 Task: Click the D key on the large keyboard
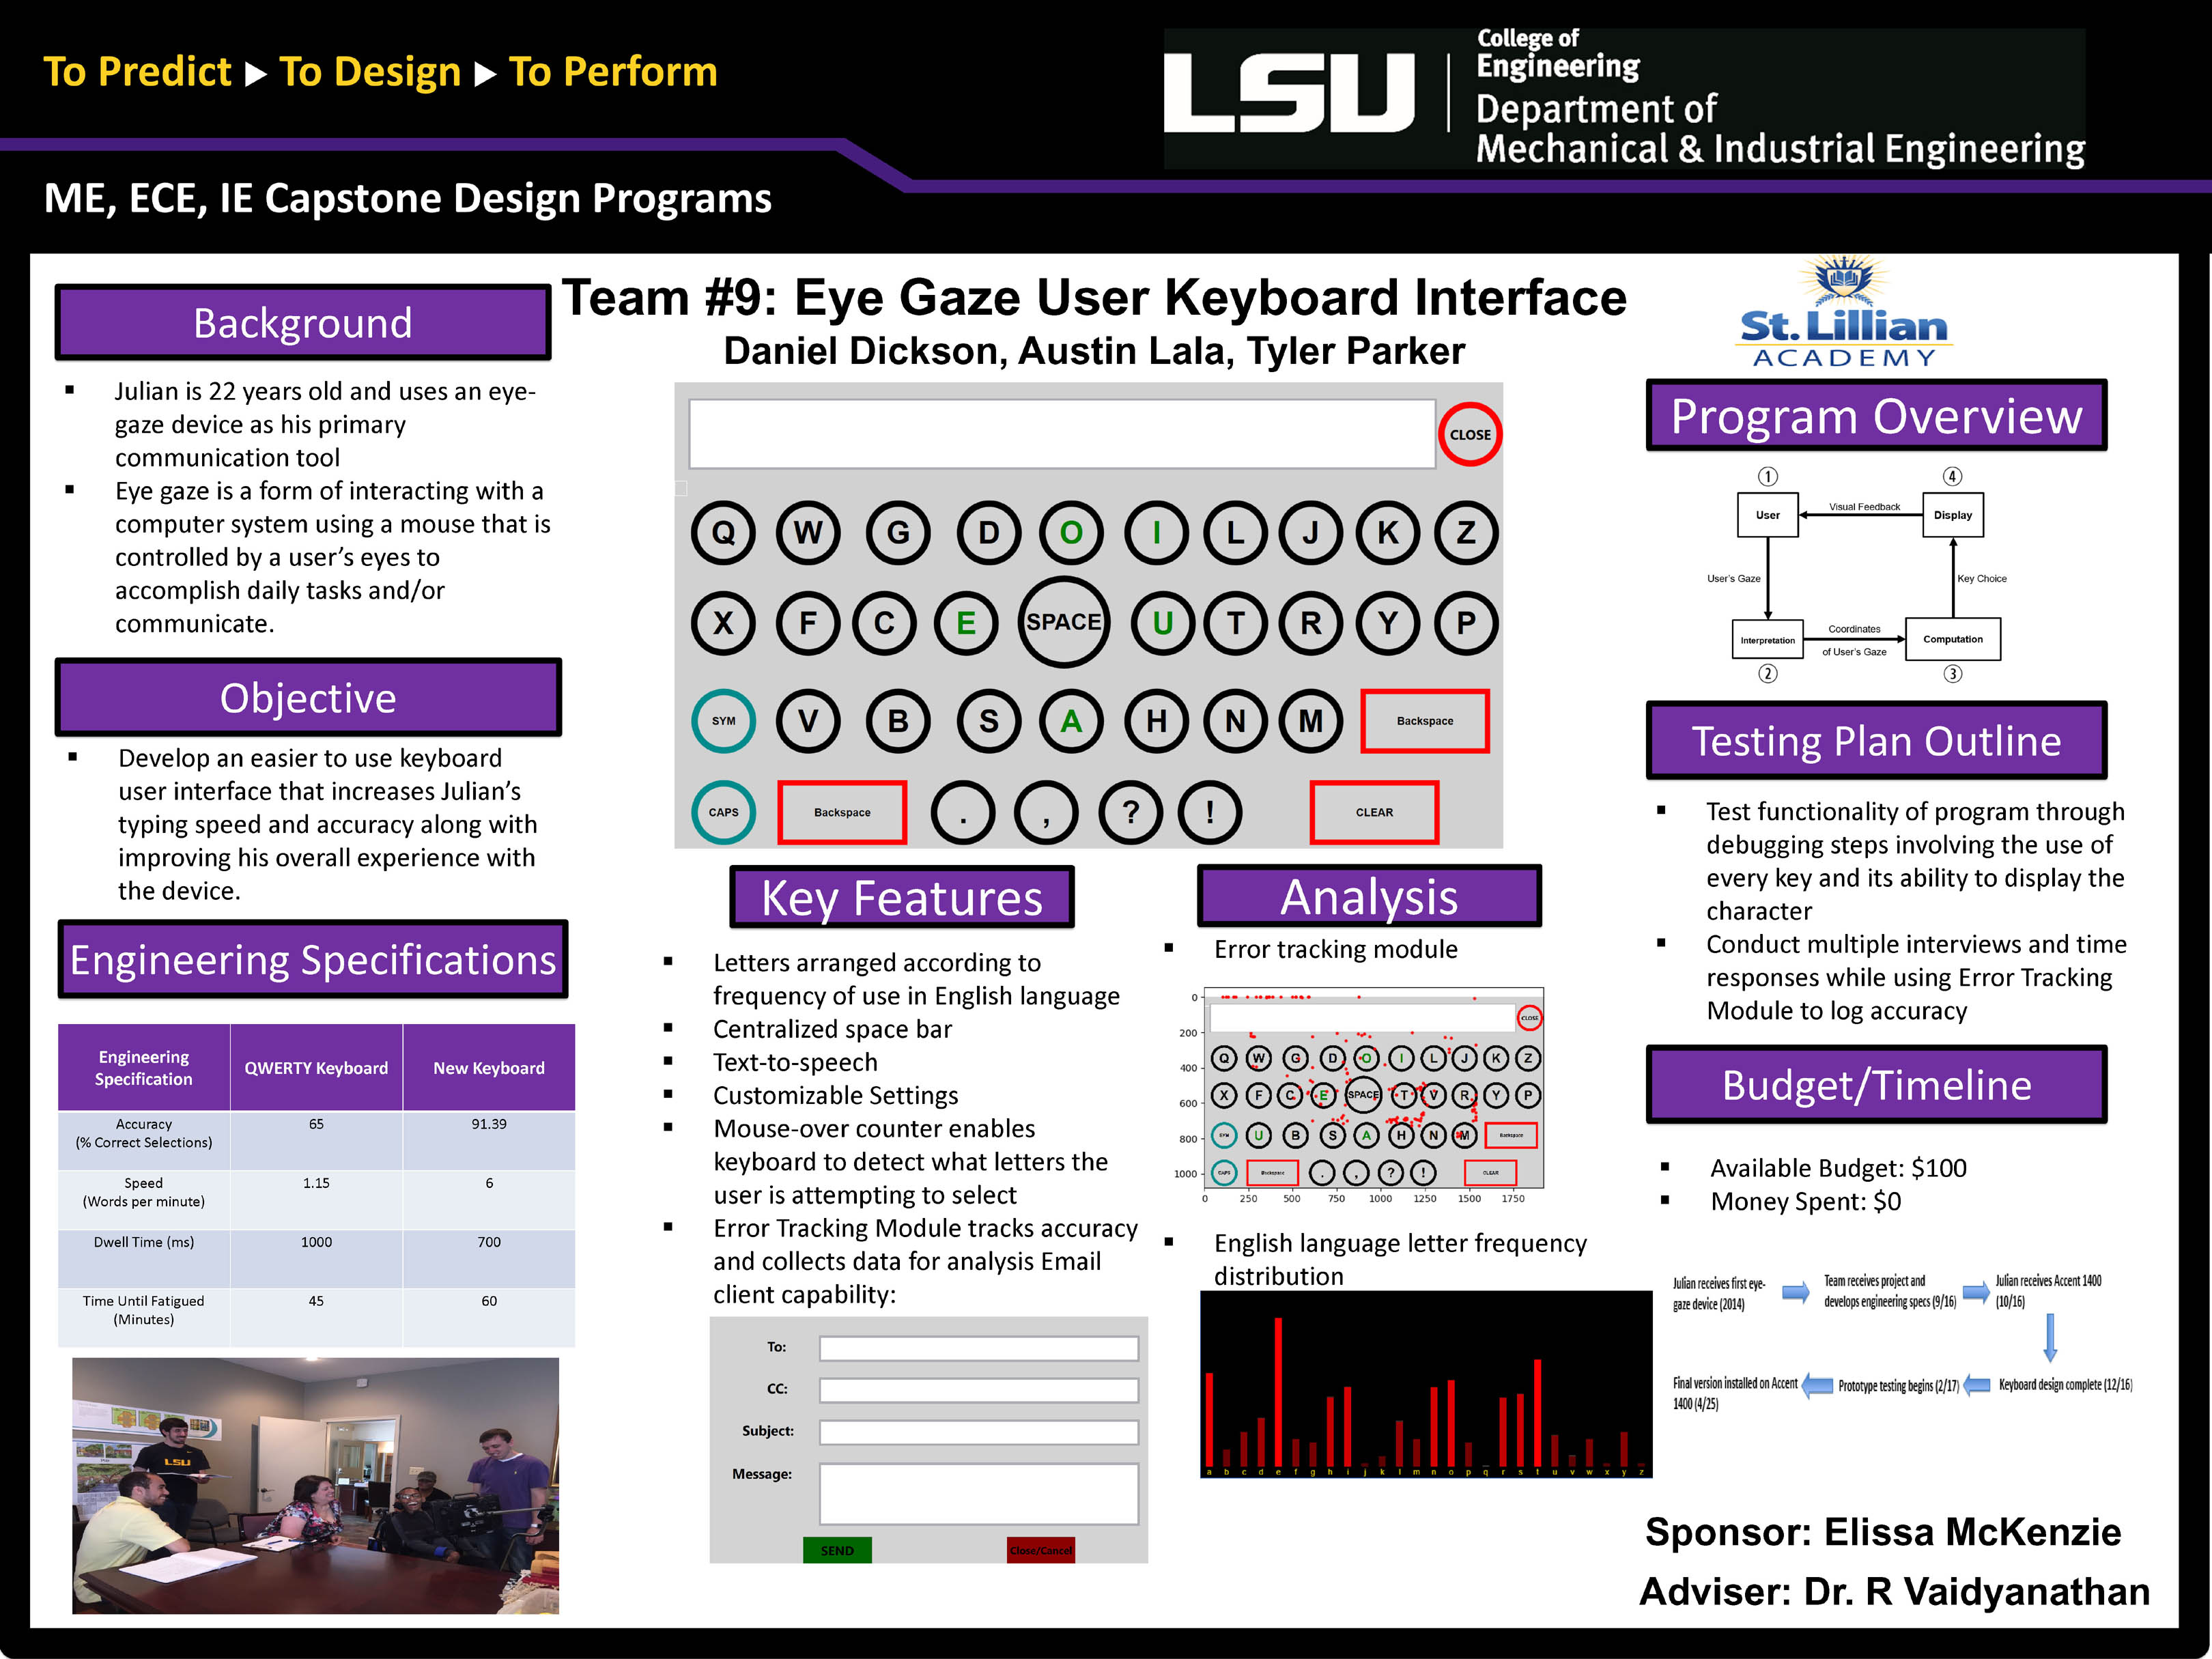coord(989,533)
